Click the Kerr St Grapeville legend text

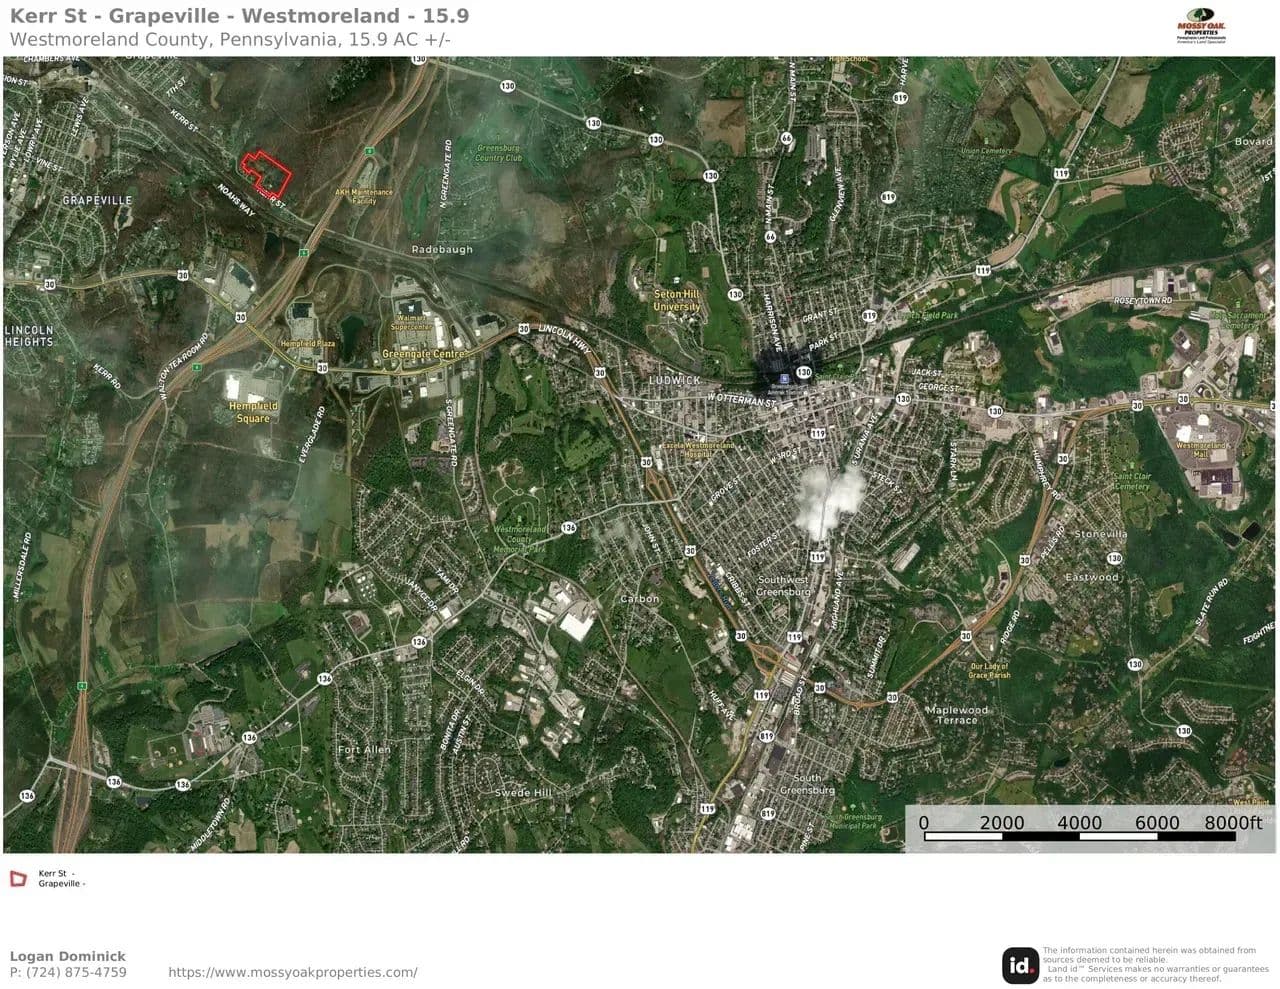62,878
